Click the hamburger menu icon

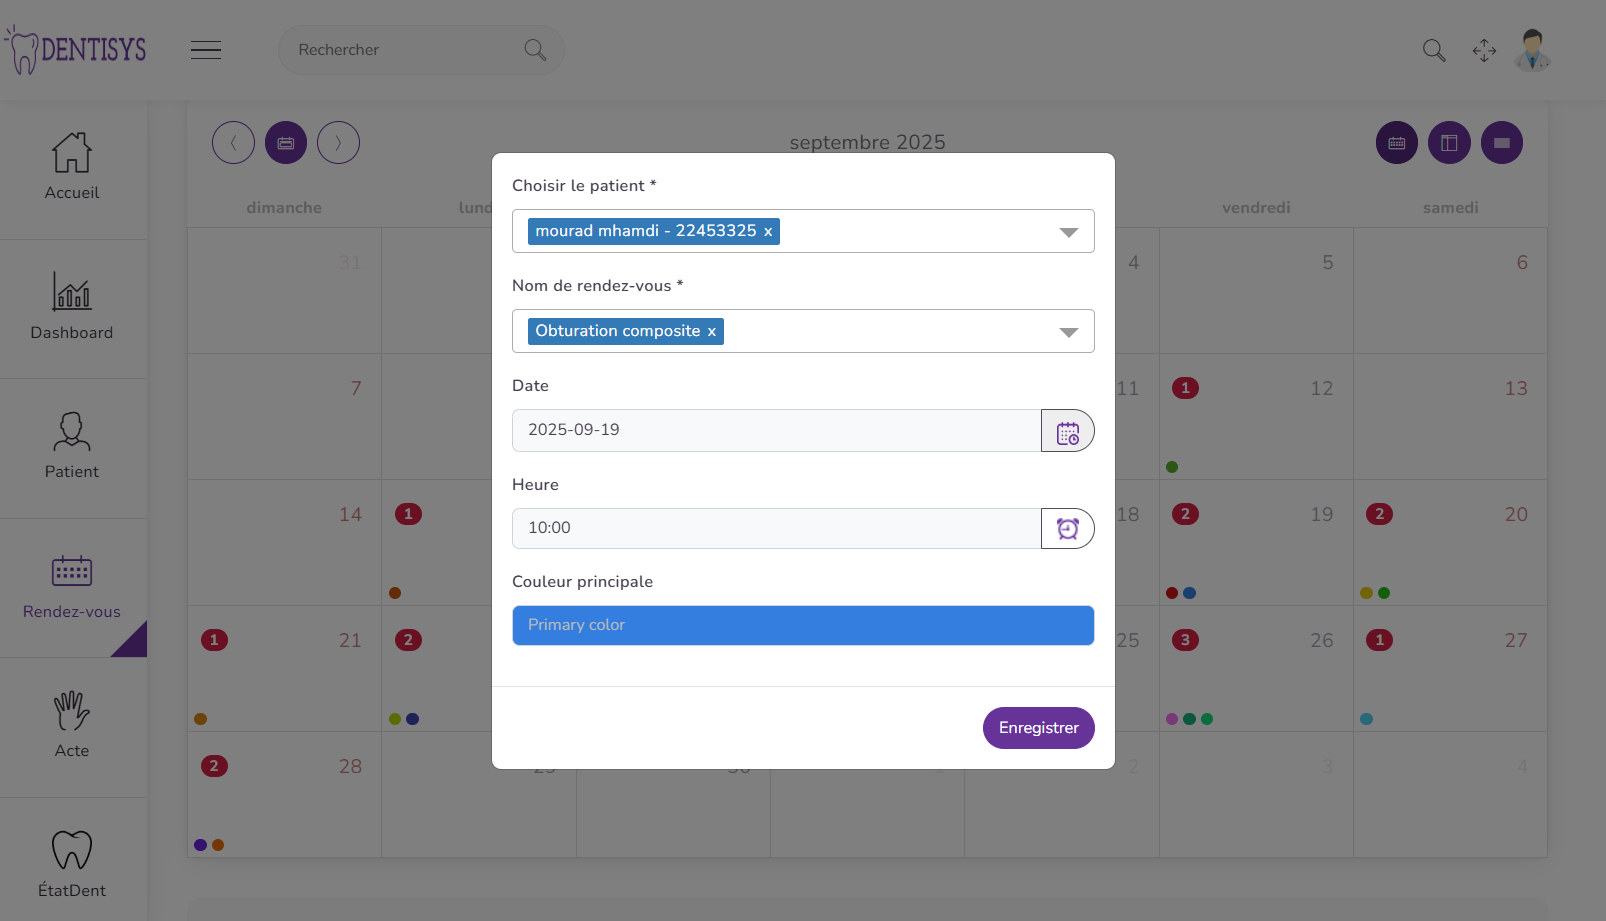(x=206, y=50)
